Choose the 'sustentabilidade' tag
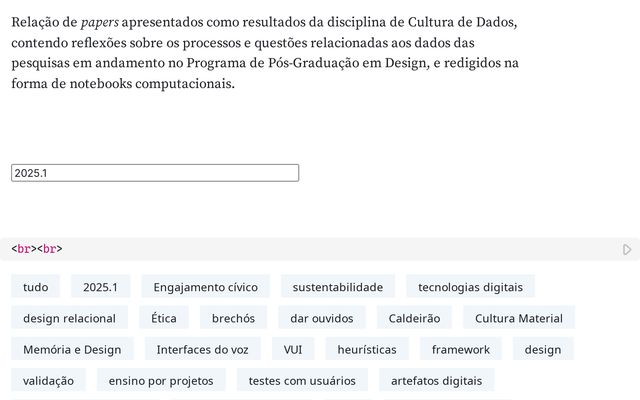The height and width of the screenshot is (400, 640). [338, 287]
